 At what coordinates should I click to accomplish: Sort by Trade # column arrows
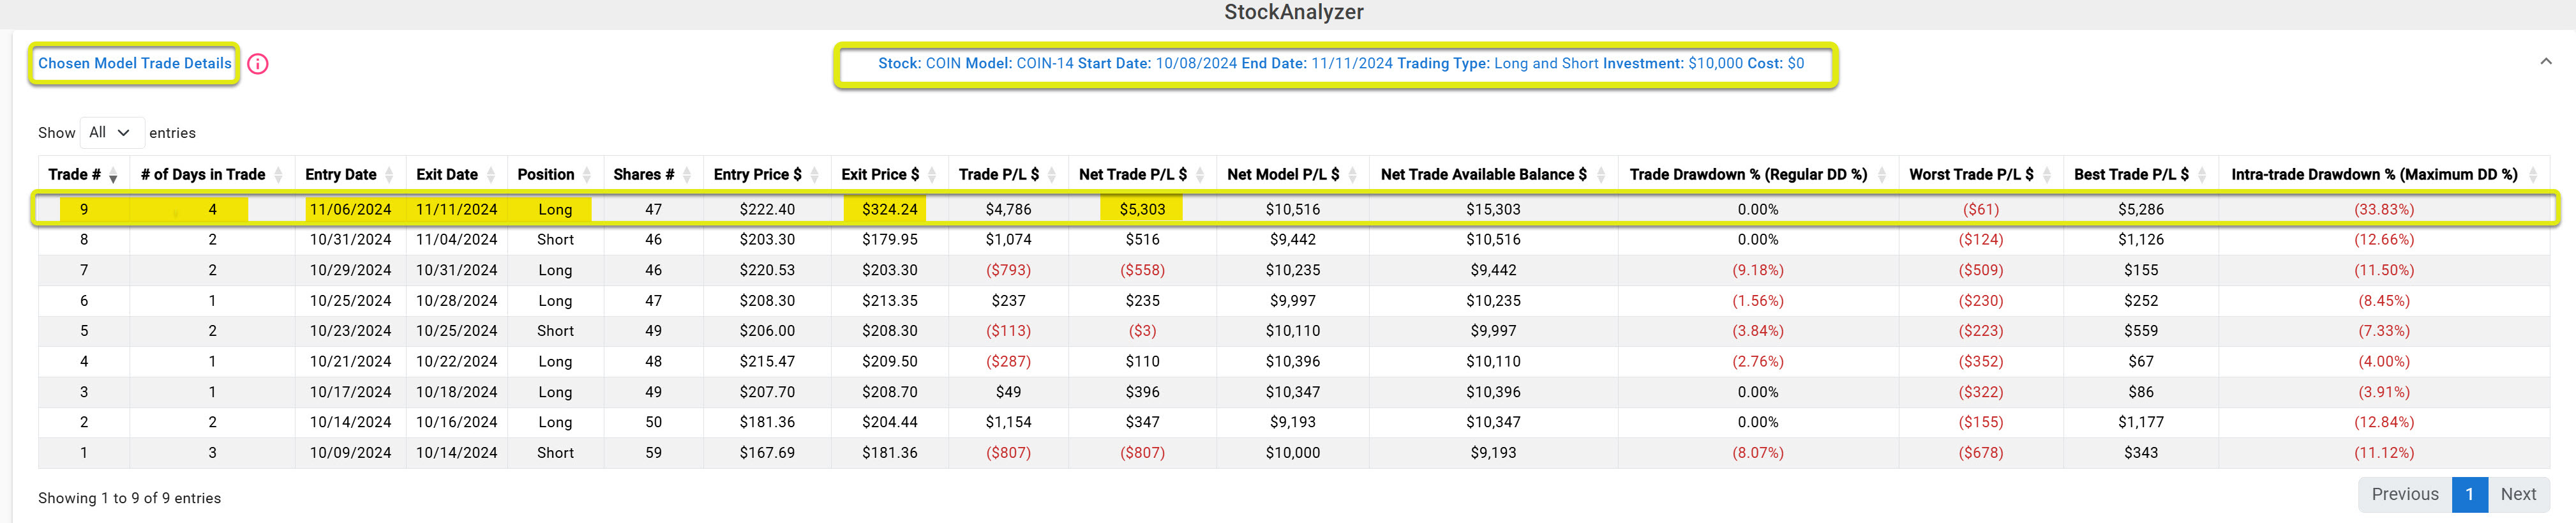[113, 175]
